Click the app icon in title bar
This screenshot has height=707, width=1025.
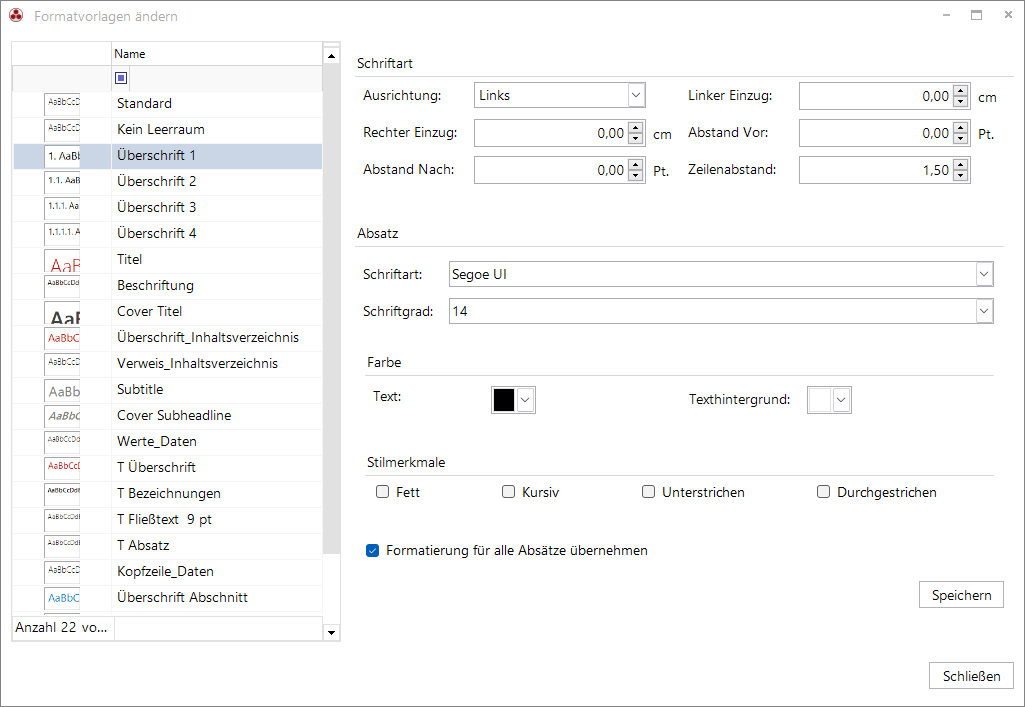point(16,16)
